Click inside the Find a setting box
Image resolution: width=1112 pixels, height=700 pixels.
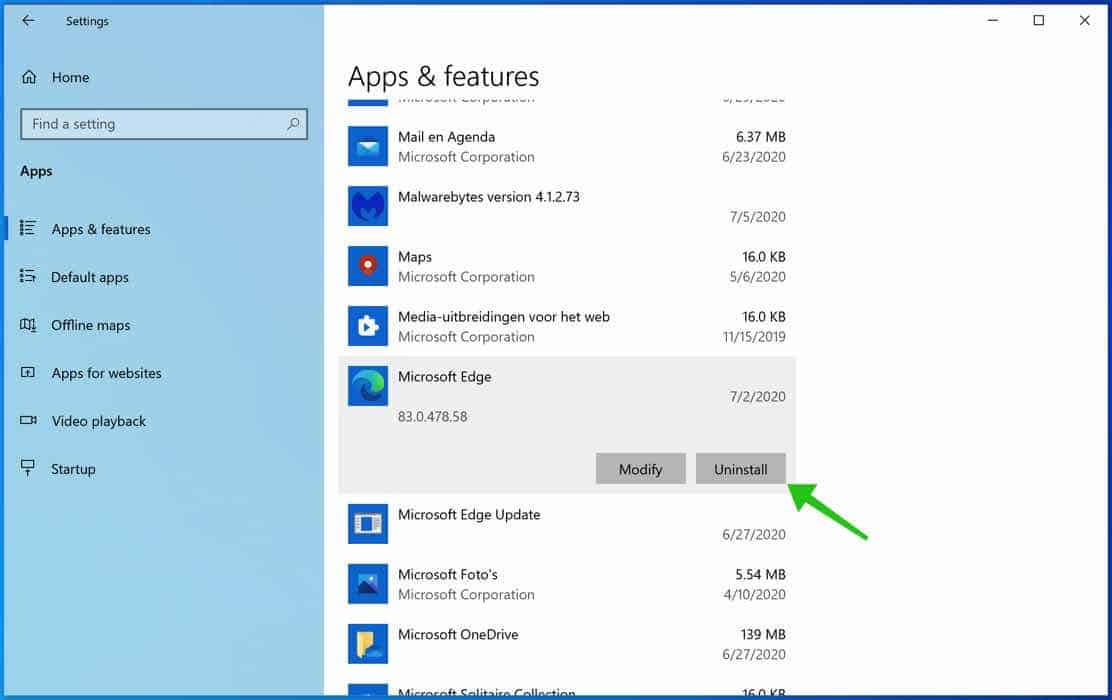pos(150,124)
